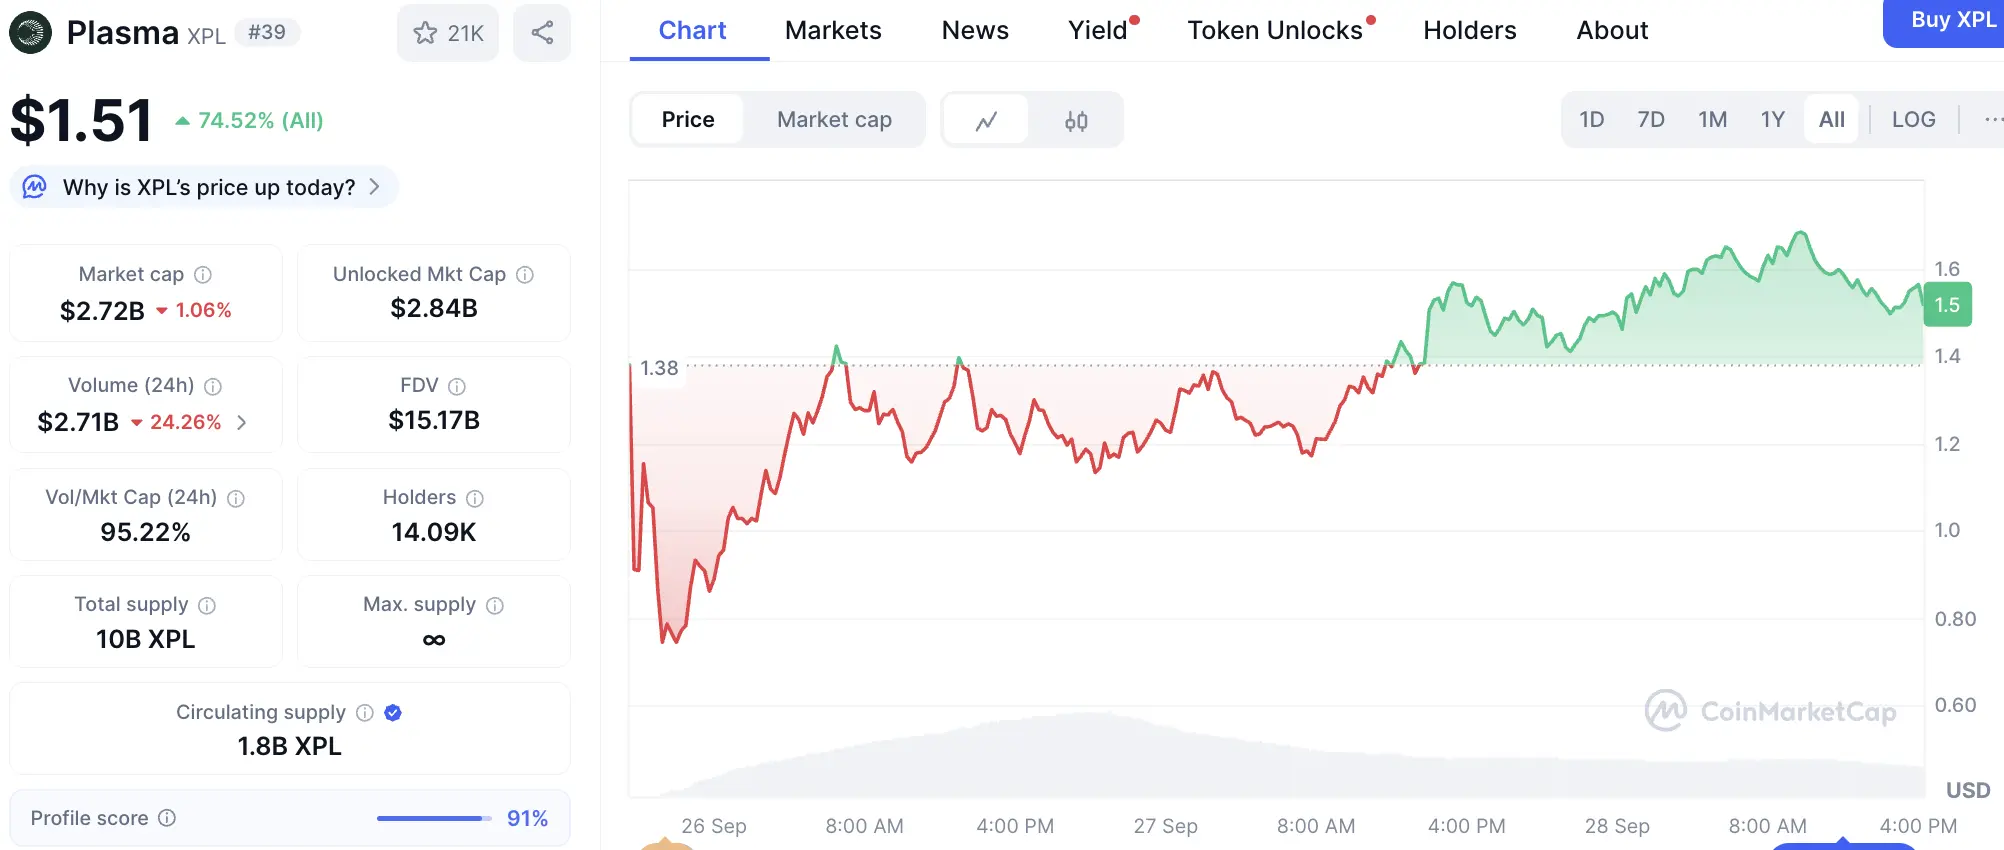Select the 7D time range
This screenshot has height=850, width=2004.
pos(1650,120)
